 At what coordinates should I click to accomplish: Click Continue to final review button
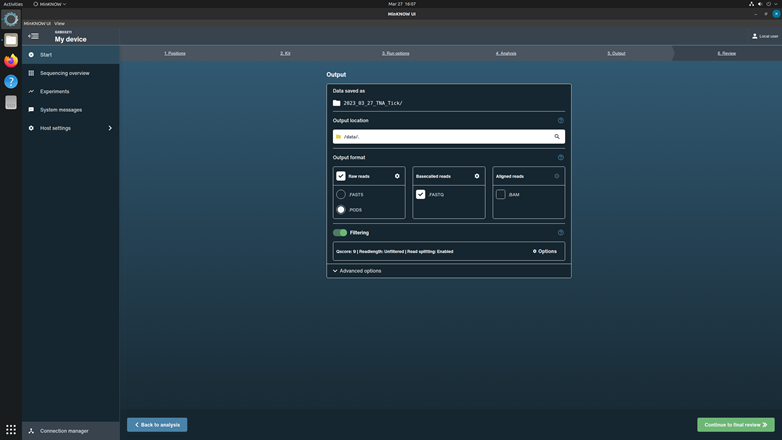(735, 425)
